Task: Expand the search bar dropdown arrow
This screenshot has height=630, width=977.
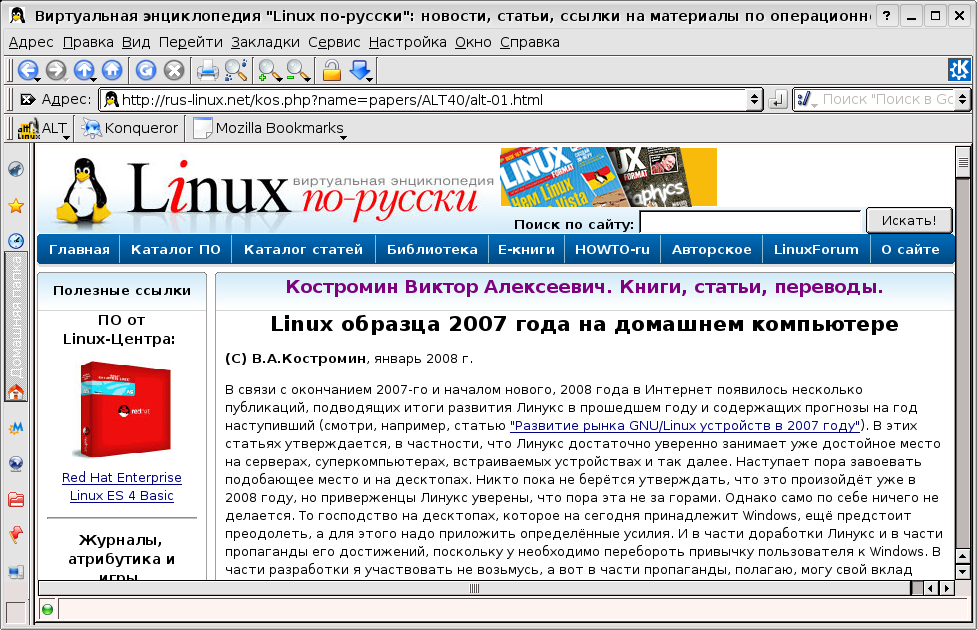Action: click(963, 99)
